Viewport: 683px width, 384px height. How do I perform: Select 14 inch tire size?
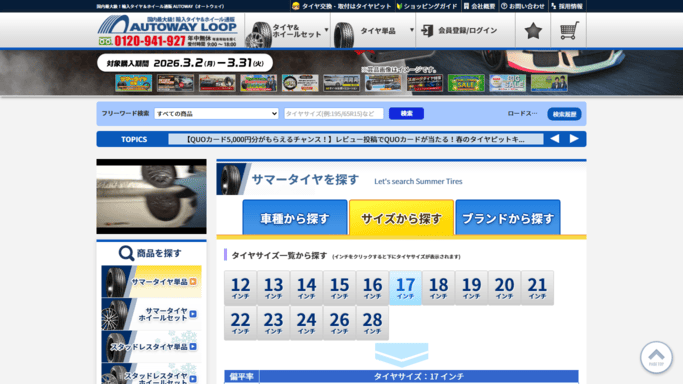[307, 288]
